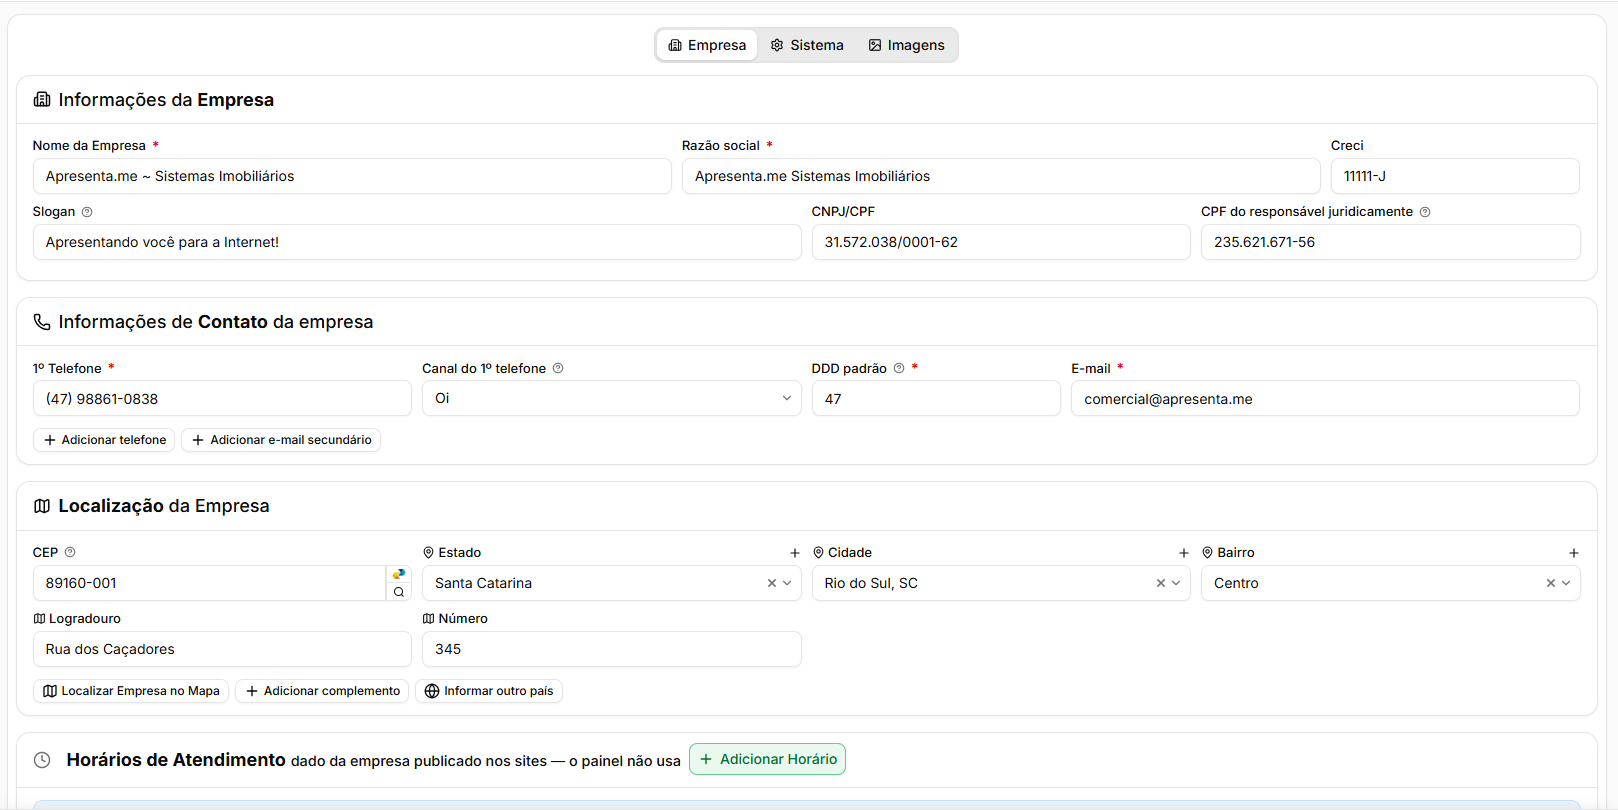Click Adicionar telefone button
The image size is (1618, 810).
tap(104, 440)
